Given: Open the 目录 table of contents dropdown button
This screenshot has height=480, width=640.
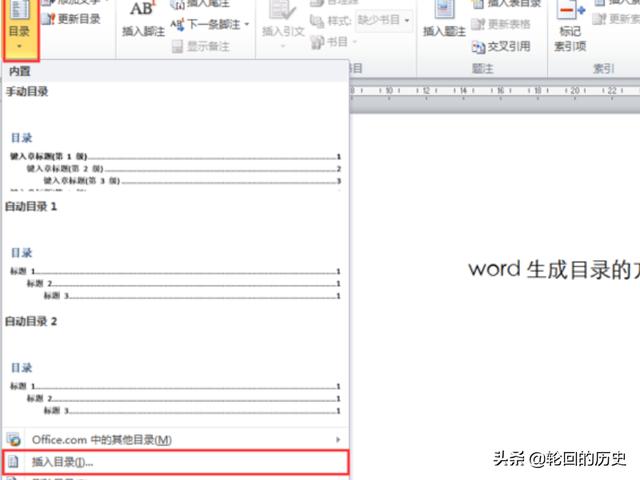Looking at the screenshot, I should tap(20, 29).
